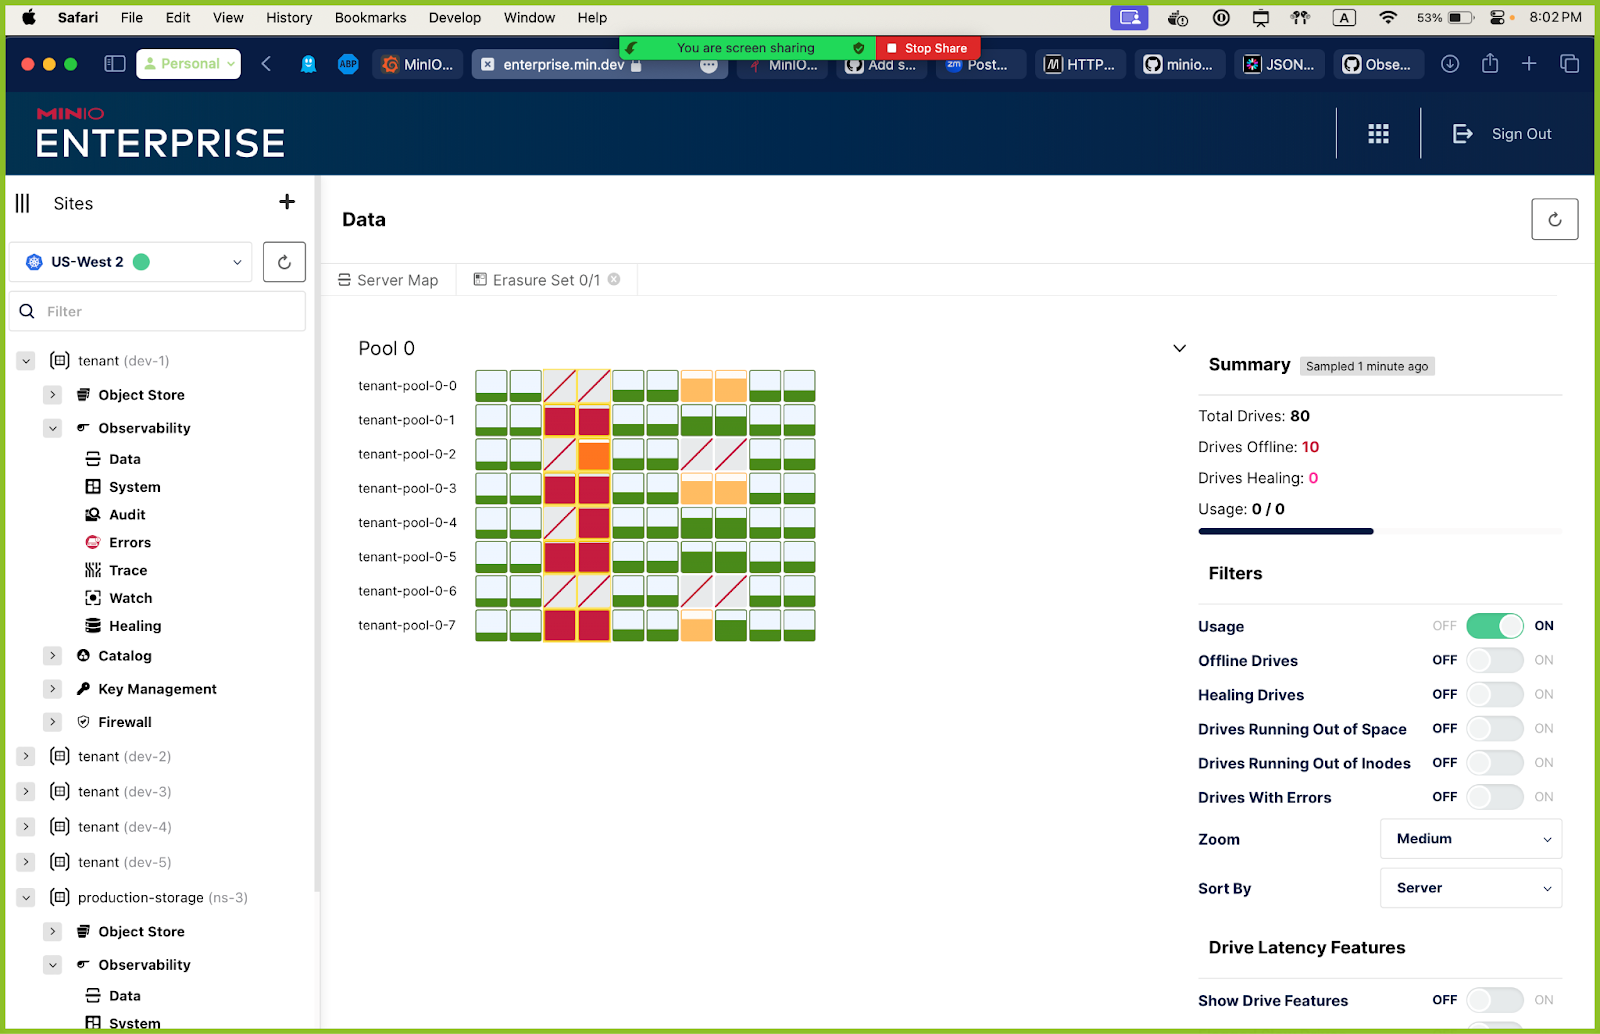Enable the Offline Drives filter
The height and width of the screenshot is (1034, 1600).
point(1494,660)
